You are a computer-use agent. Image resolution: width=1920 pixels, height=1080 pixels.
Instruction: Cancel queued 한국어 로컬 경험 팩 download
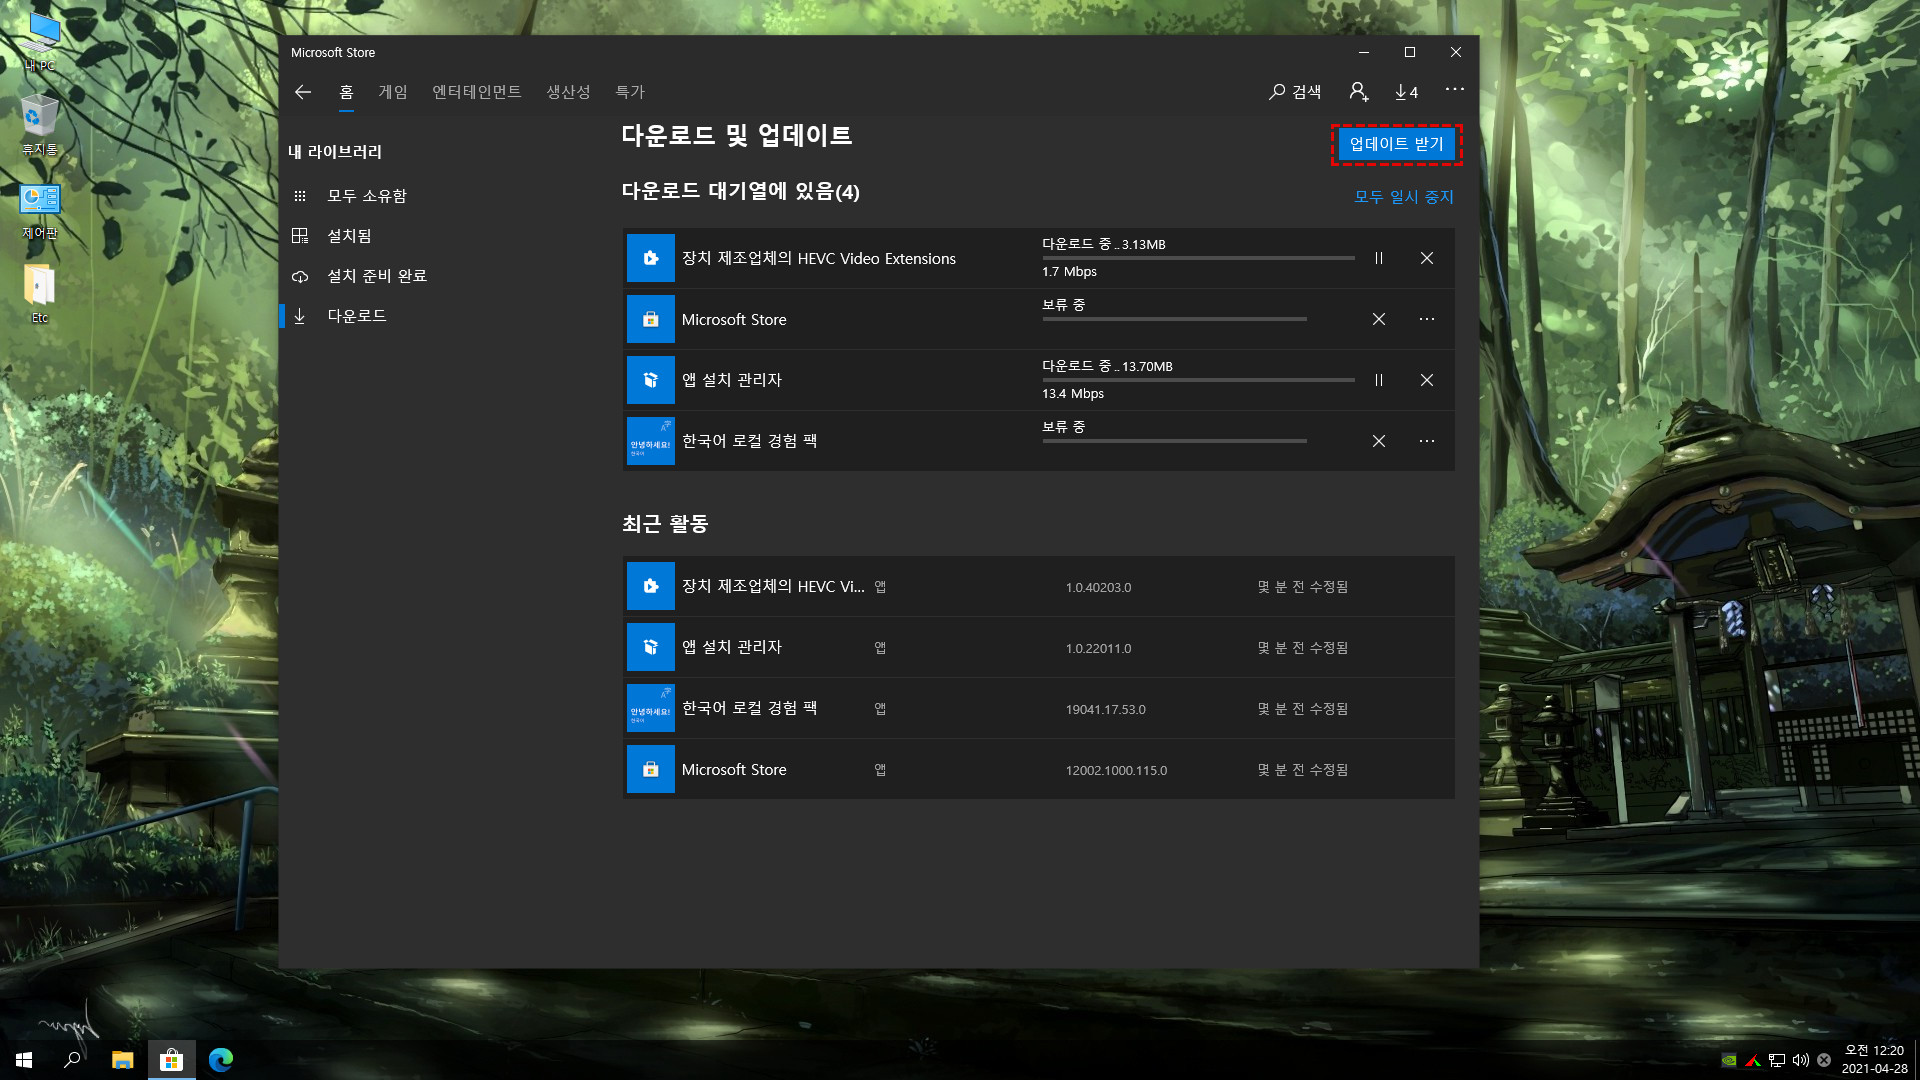point(1379,441)
